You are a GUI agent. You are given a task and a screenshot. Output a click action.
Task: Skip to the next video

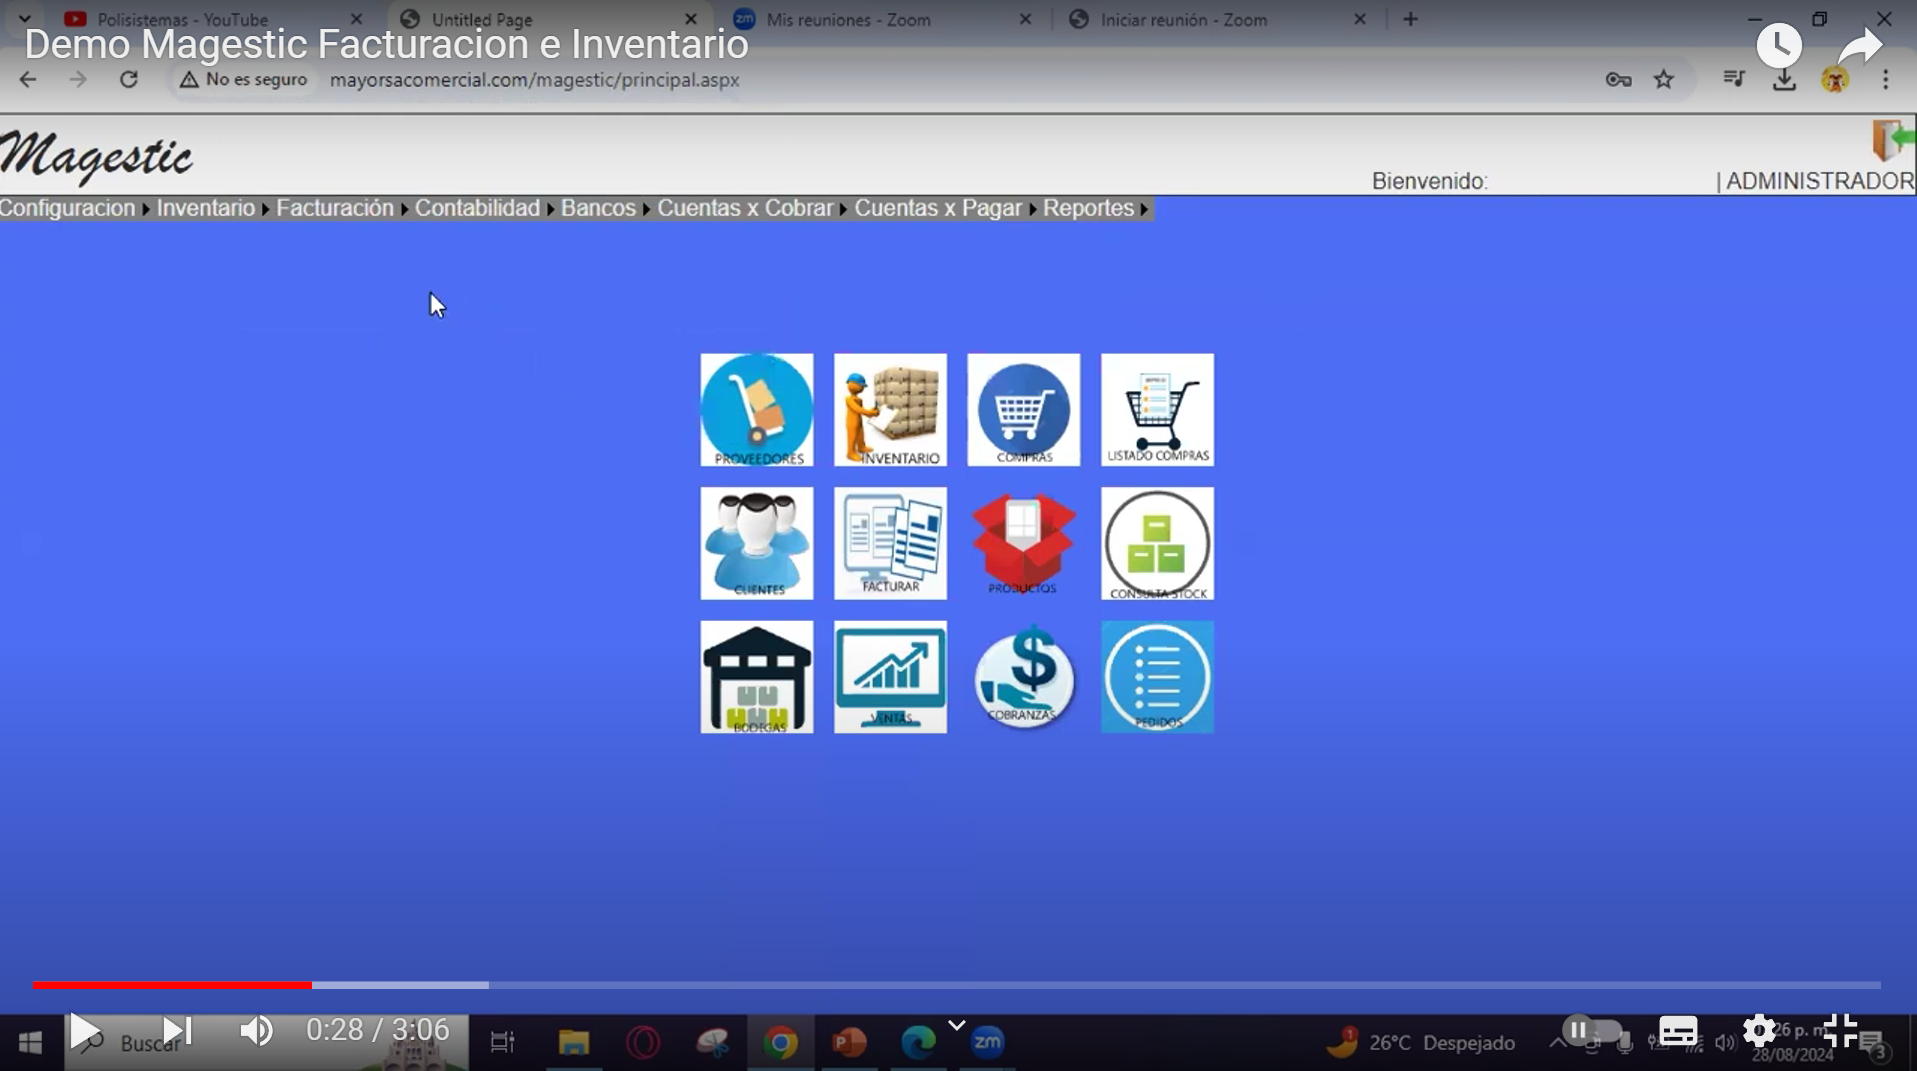point(177,1030)
